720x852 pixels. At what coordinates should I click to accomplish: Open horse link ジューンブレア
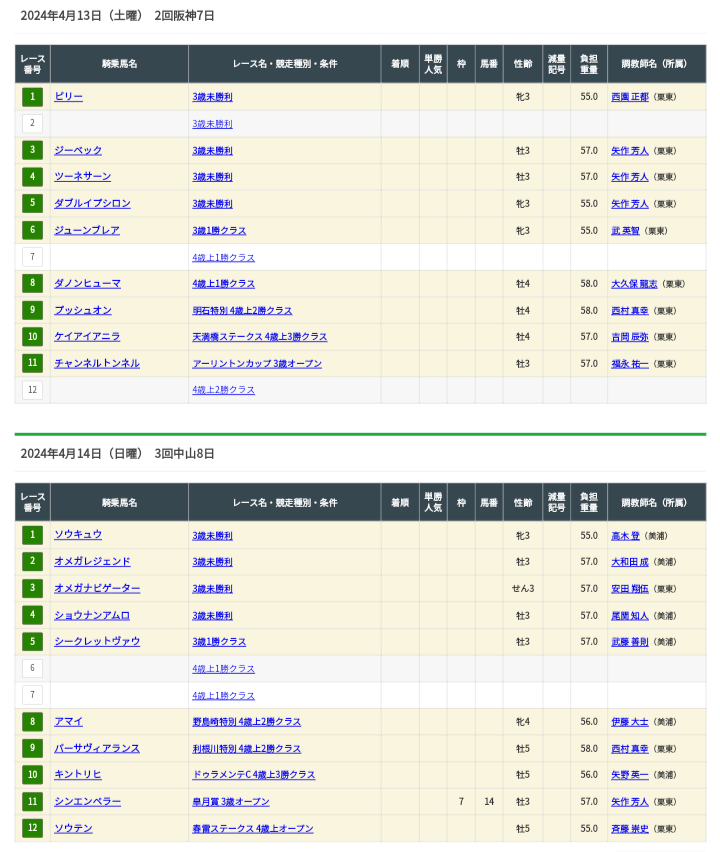pos(86,231)
